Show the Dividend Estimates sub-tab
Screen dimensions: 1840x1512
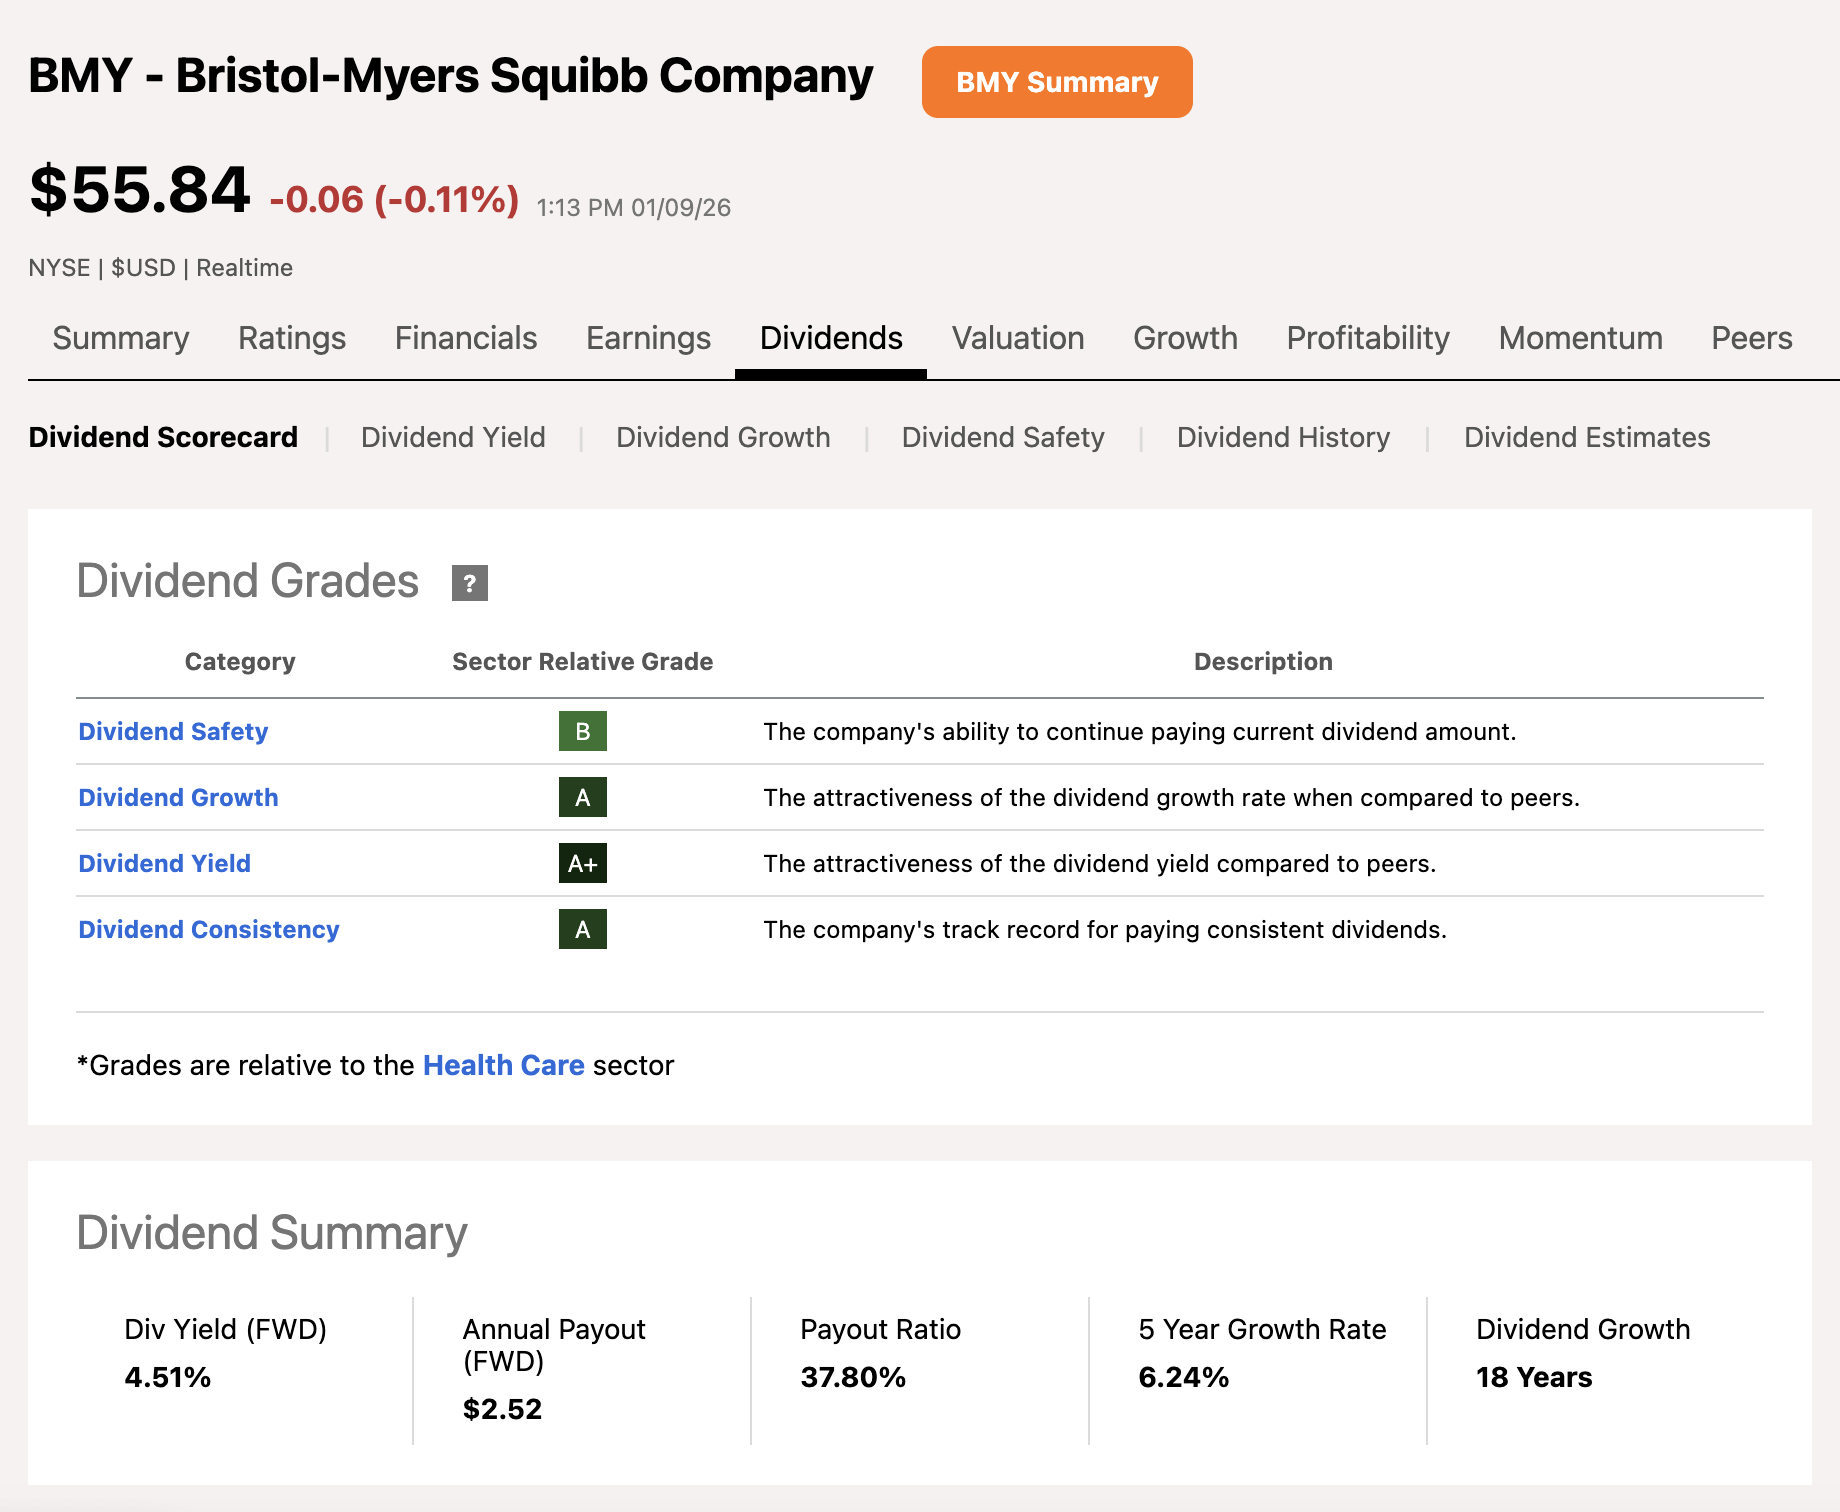point(1587,437)
